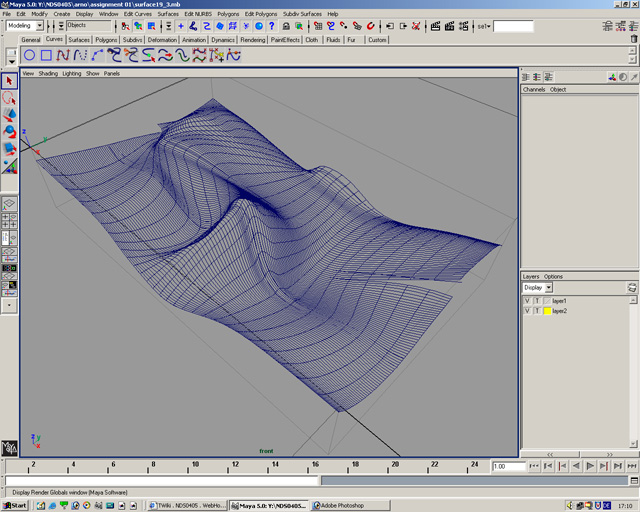Image resolution: width=640 pixels, height=512 pixels.
Task: Click the make live magnet icon
Action: [370, 26]
